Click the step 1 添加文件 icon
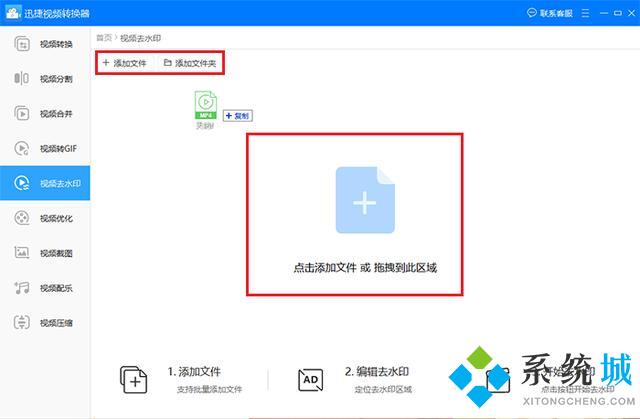640x419 pixels. 133,379
